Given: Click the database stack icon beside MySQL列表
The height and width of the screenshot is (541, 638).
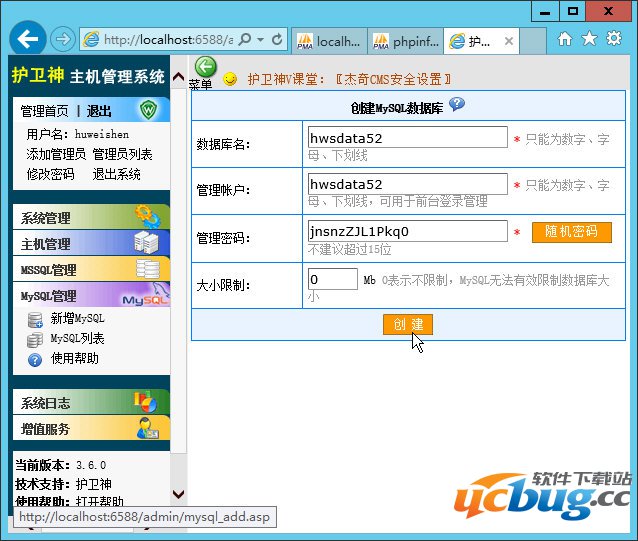Looking at the screenshot, I should pos(35,340).
